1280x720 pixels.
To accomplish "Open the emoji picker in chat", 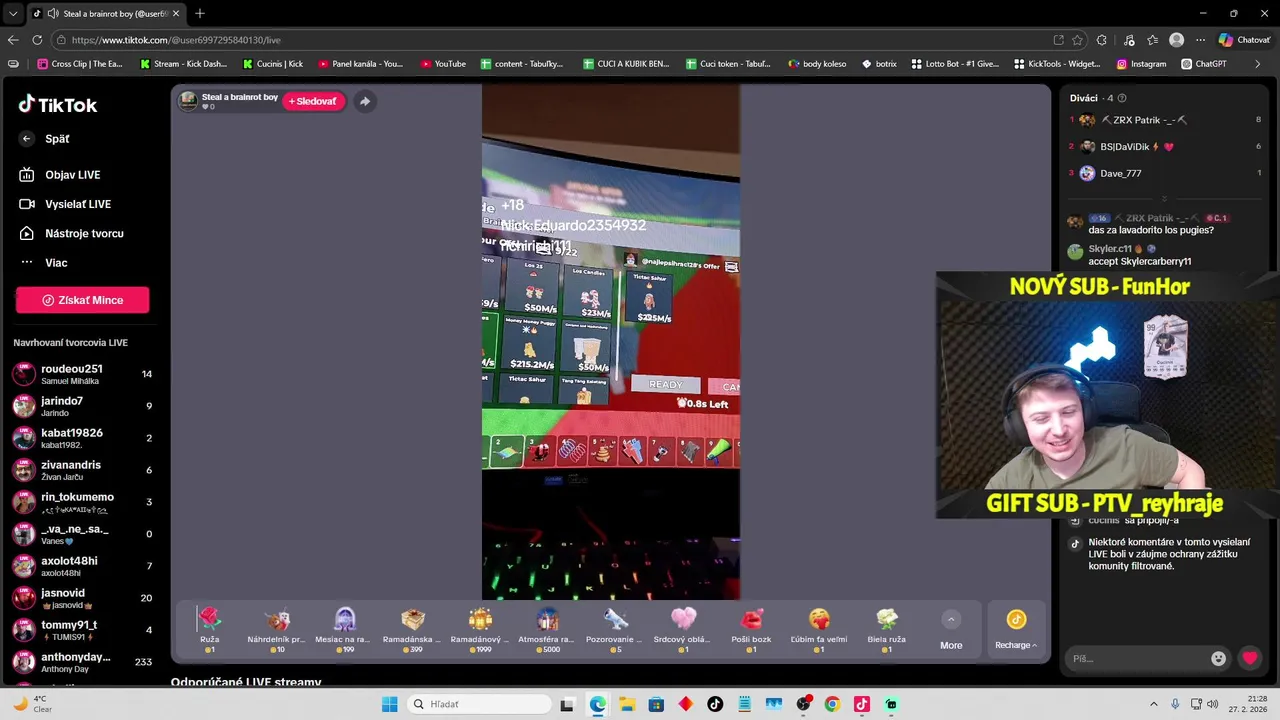I will [1218, 658].
